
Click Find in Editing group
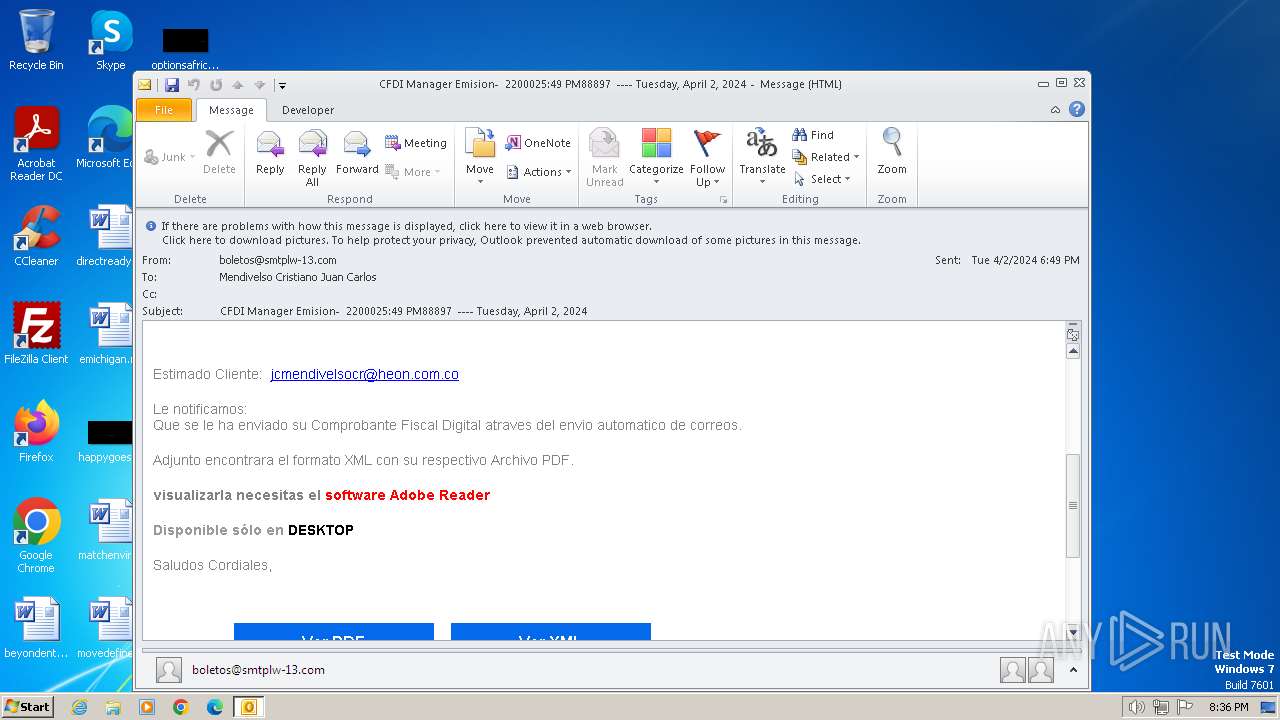813,135
